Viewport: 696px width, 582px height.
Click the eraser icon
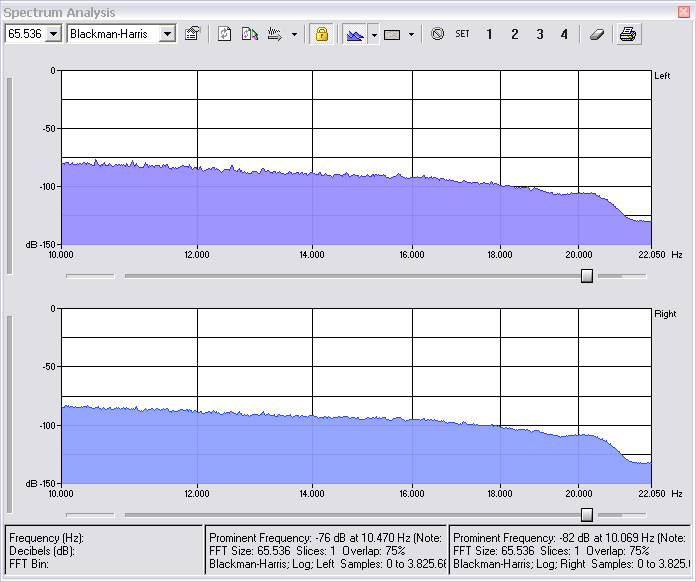pyautogui.click(x=596, y=34)
